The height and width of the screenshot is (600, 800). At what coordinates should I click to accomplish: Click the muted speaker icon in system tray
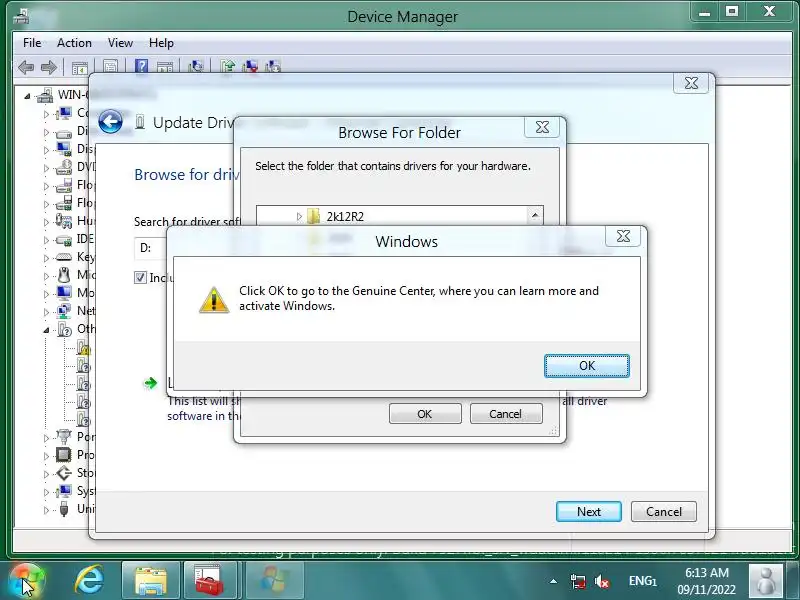(x=602, y=581)
